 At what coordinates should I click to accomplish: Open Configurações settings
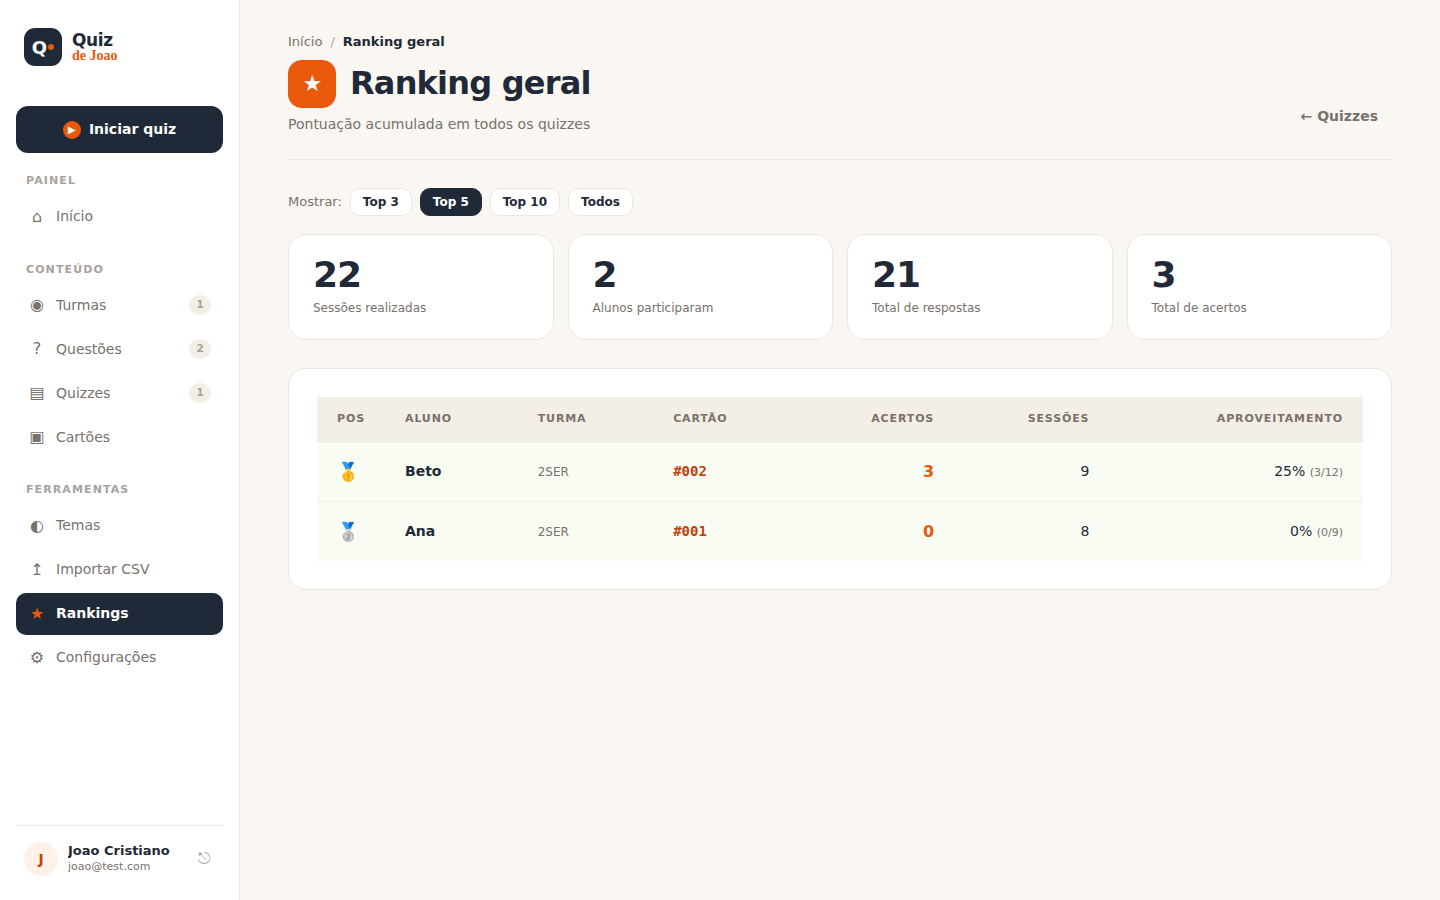(x=119, y=657)
